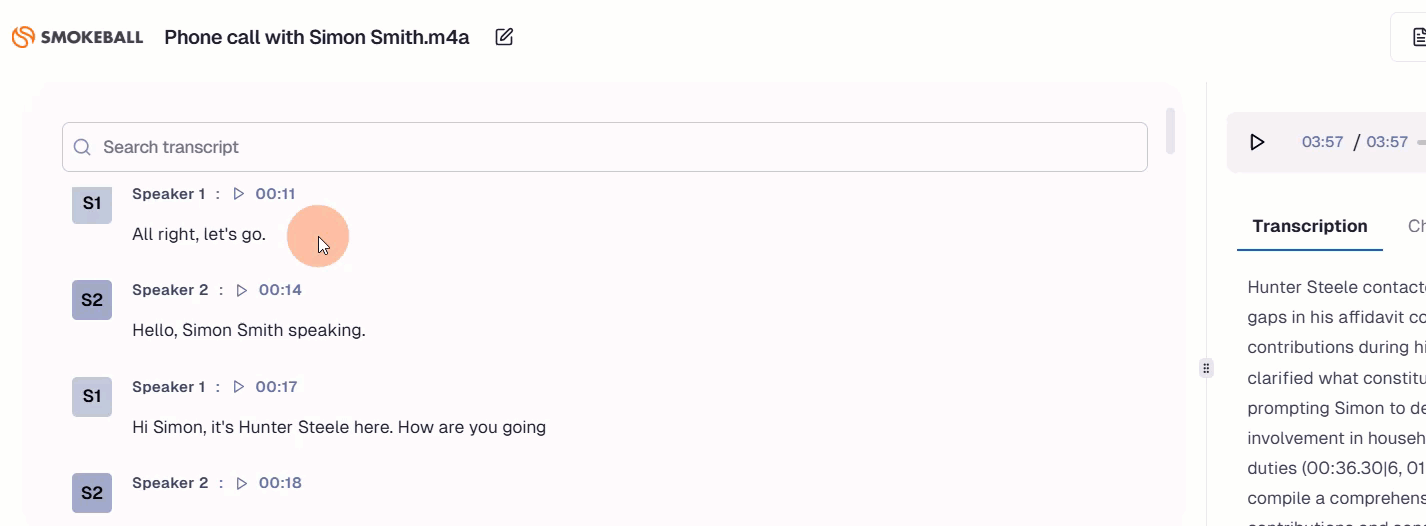Click the audio player progress slider
1426x526 pixels.
click(x=1421, y=142)
